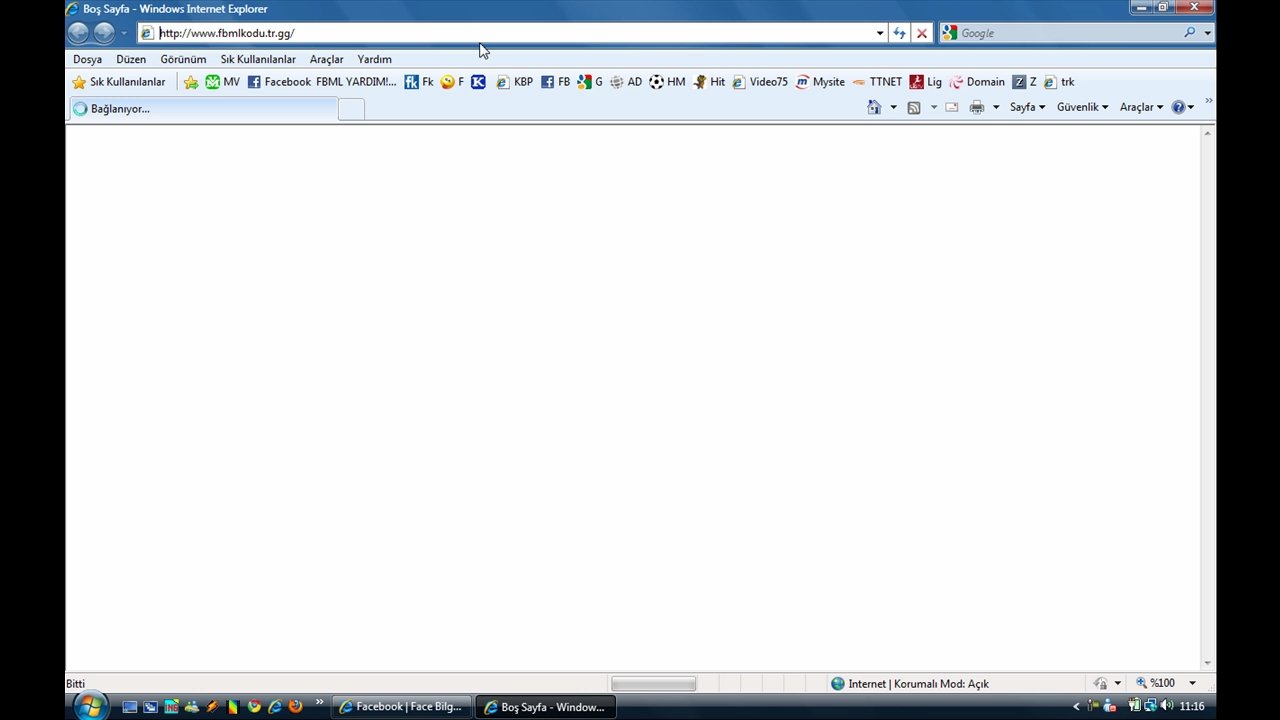1280x720 pixels.
Task: Open the Windows Start orb
Action: coord(89,706)
